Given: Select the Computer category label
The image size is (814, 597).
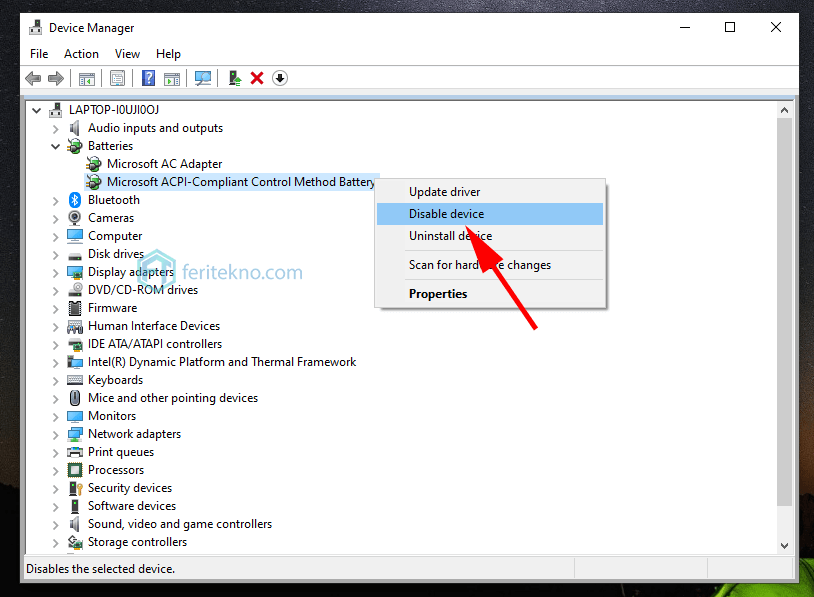Looking at the screenshot, I should [115, 236].
